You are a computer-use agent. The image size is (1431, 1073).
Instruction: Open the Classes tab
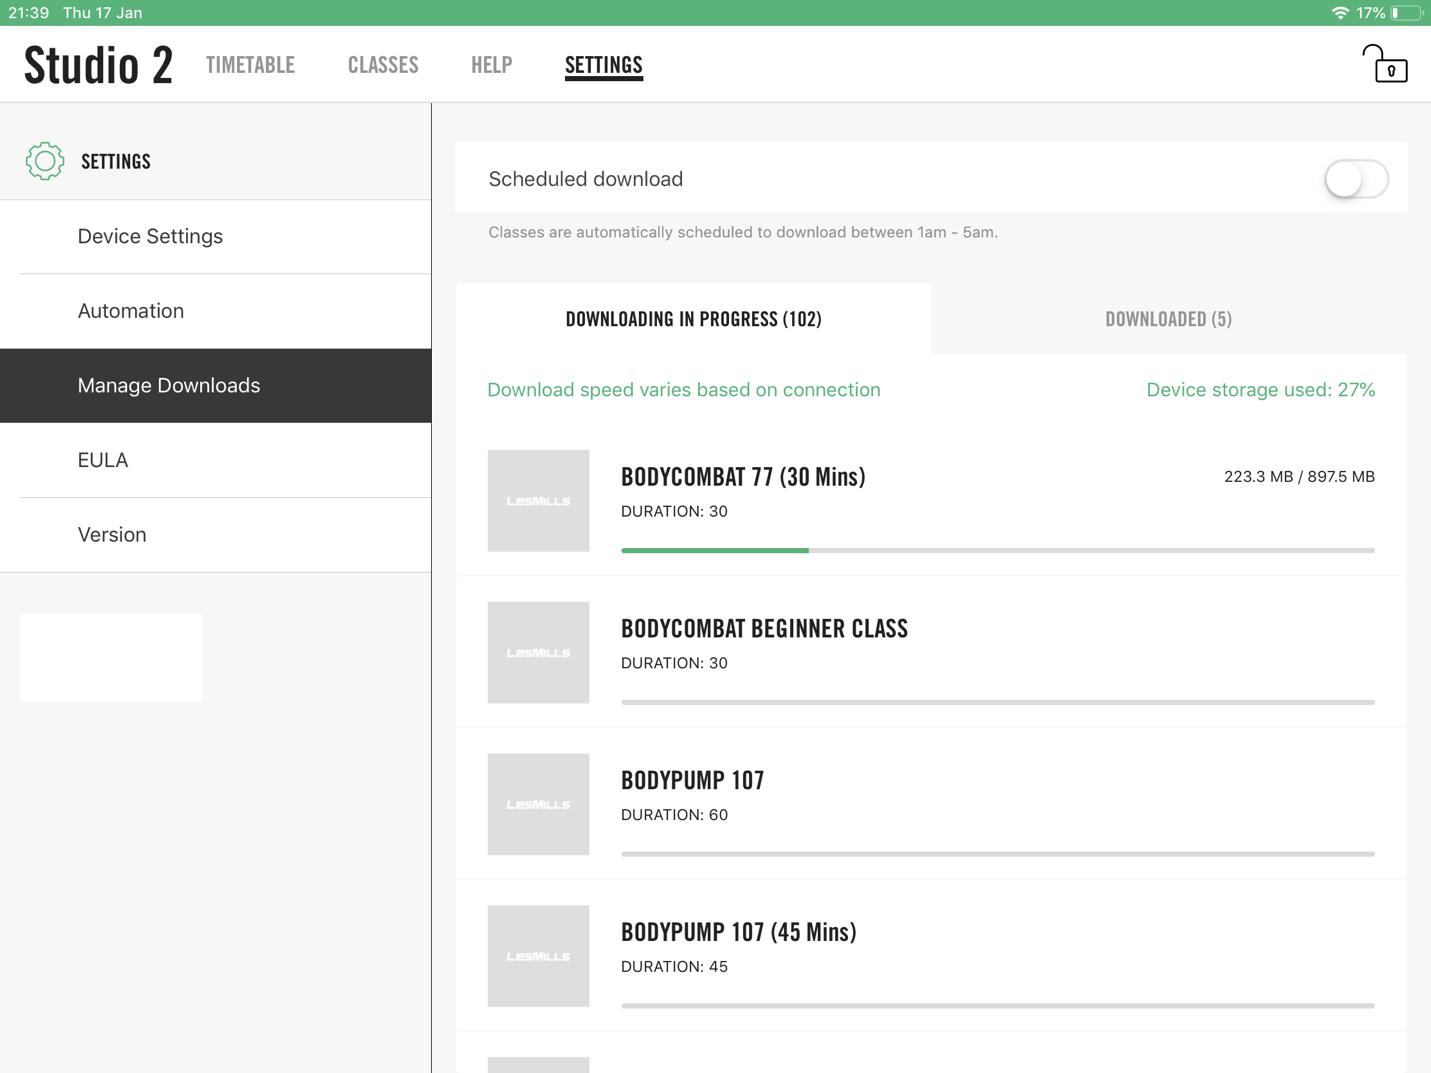(x=383, y=65)
